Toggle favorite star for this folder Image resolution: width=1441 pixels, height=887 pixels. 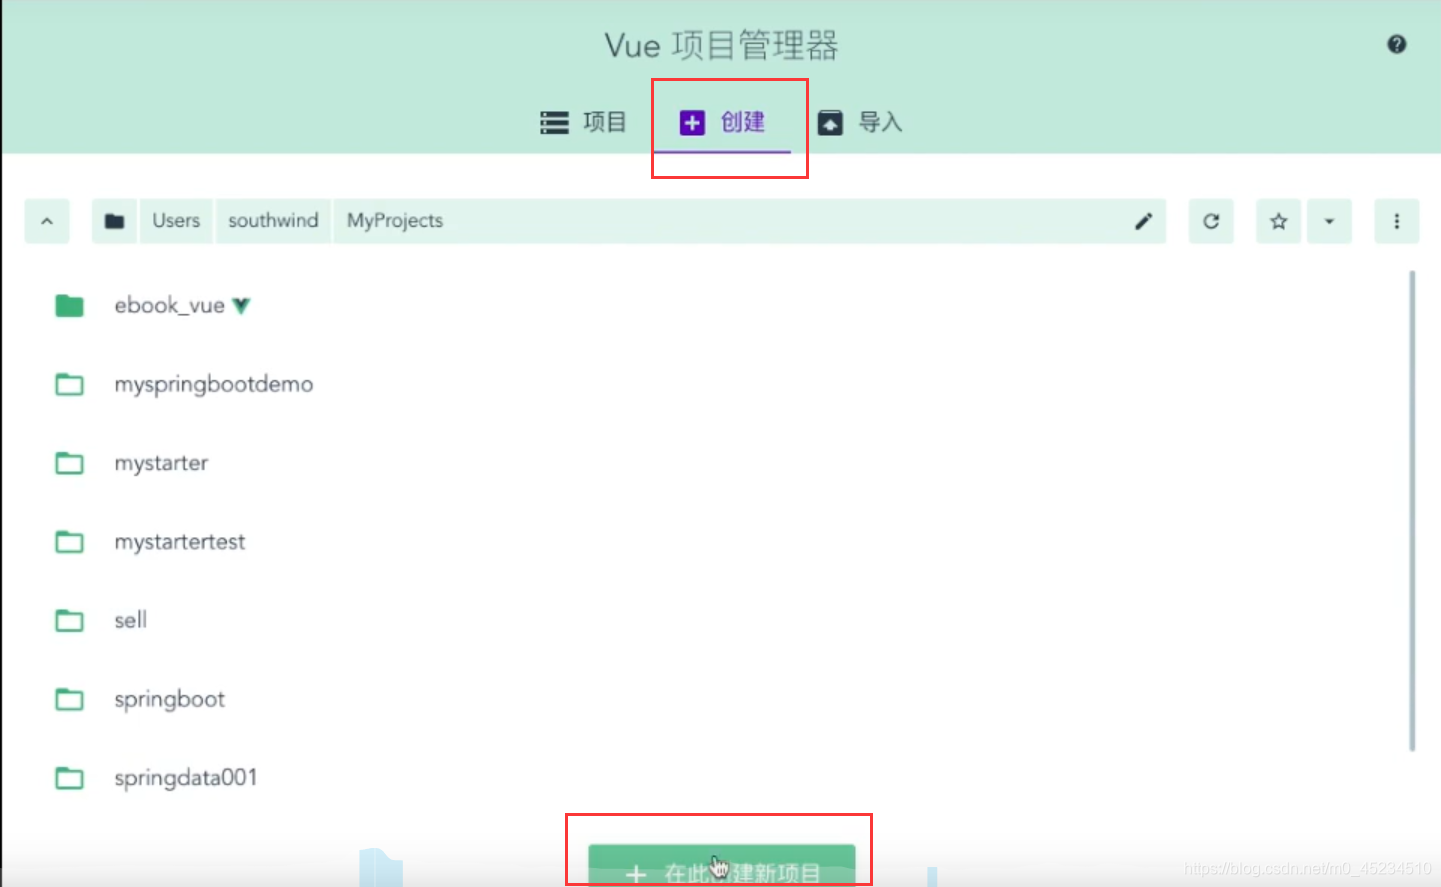click(x=1278, y=221)
